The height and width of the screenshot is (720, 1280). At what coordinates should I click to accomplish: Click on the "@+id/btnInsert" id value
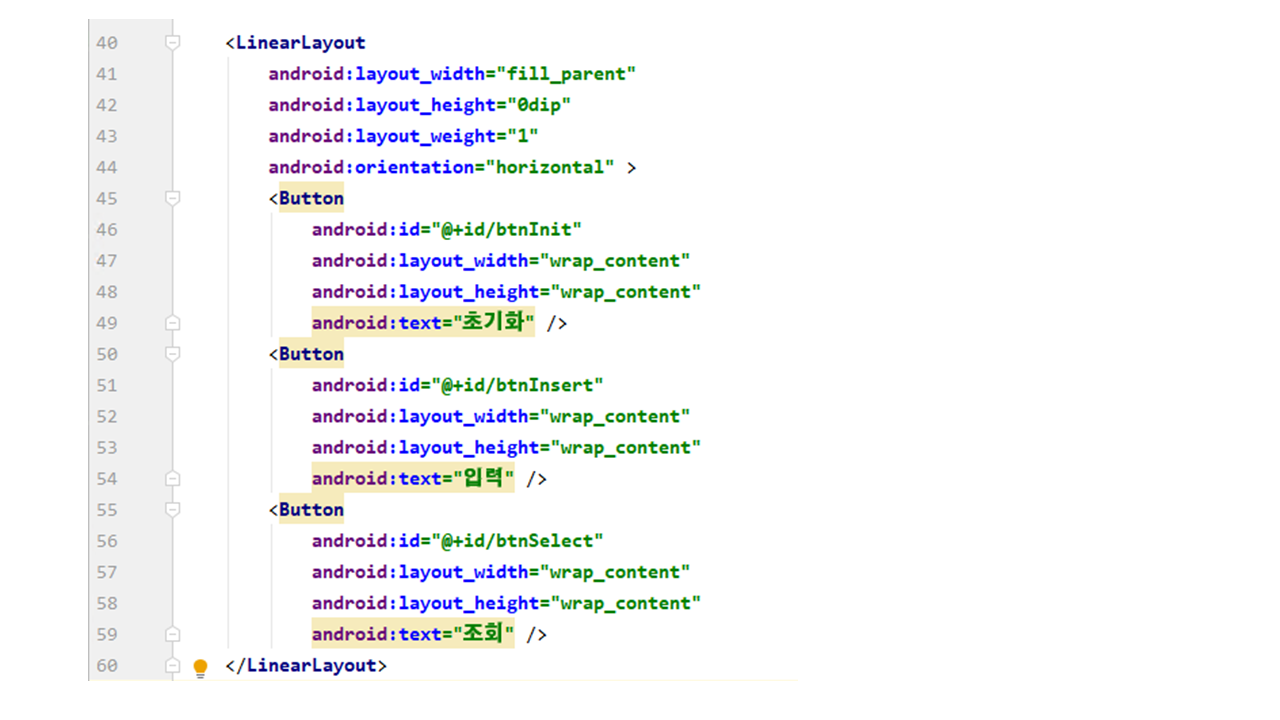522,385
